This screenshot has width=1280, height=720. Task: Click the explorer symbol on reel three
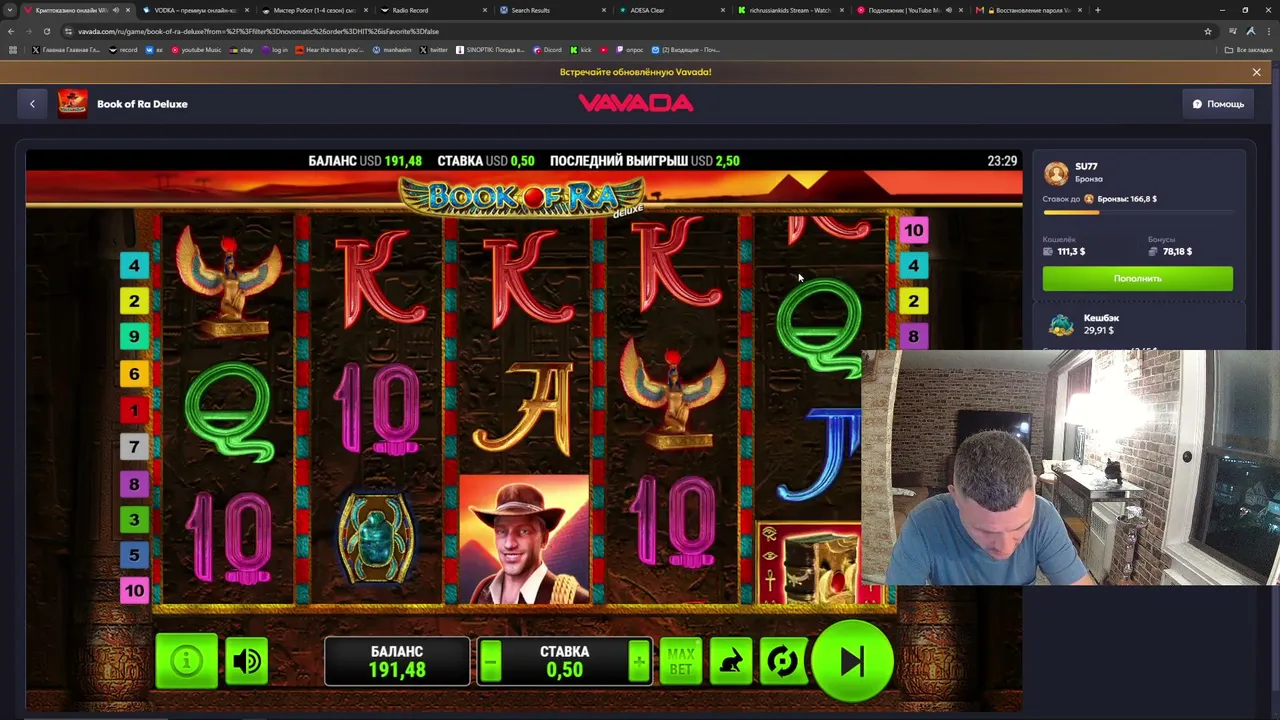tap(524, 540)
